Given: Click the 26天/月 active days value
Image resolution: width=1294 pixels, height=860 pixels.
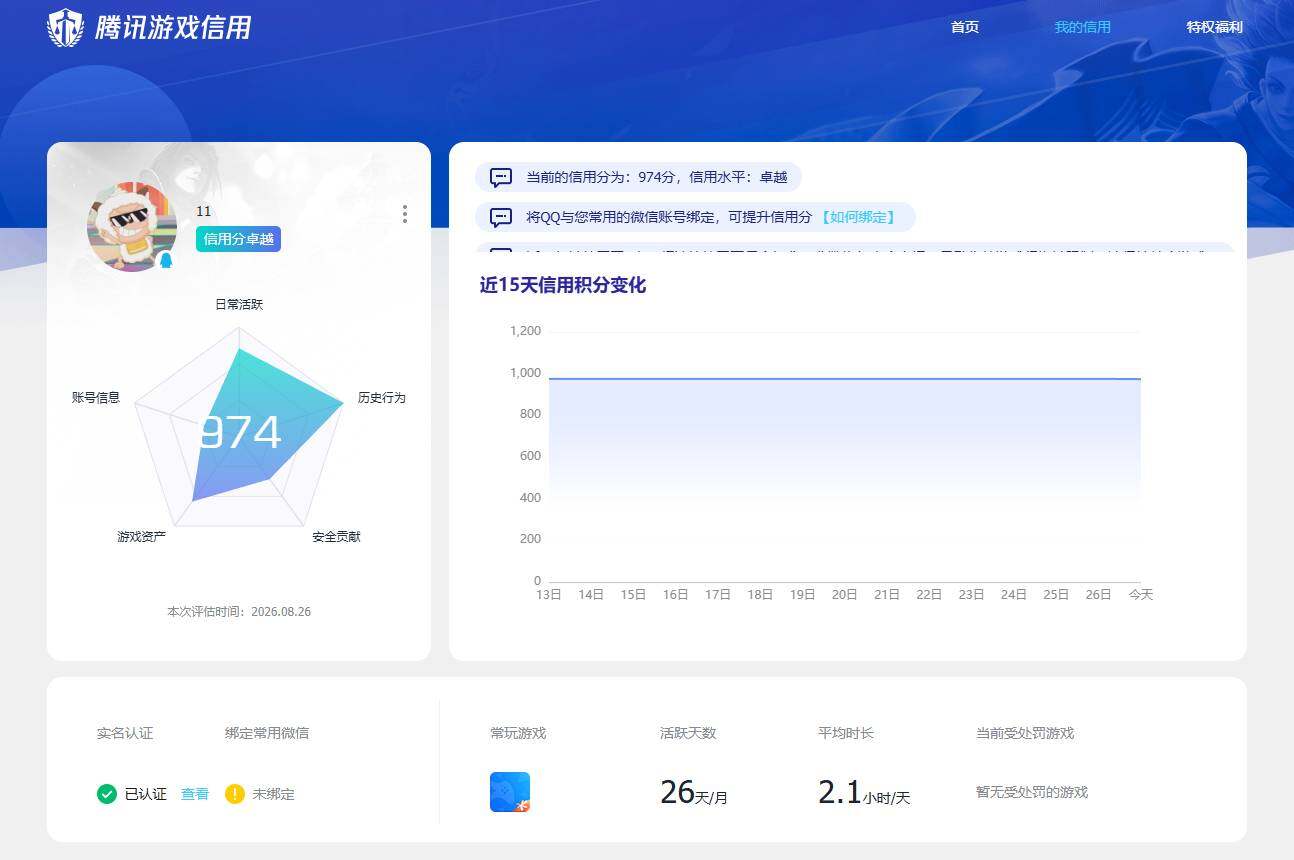Looking at the screenshot, I should (694, 793).
